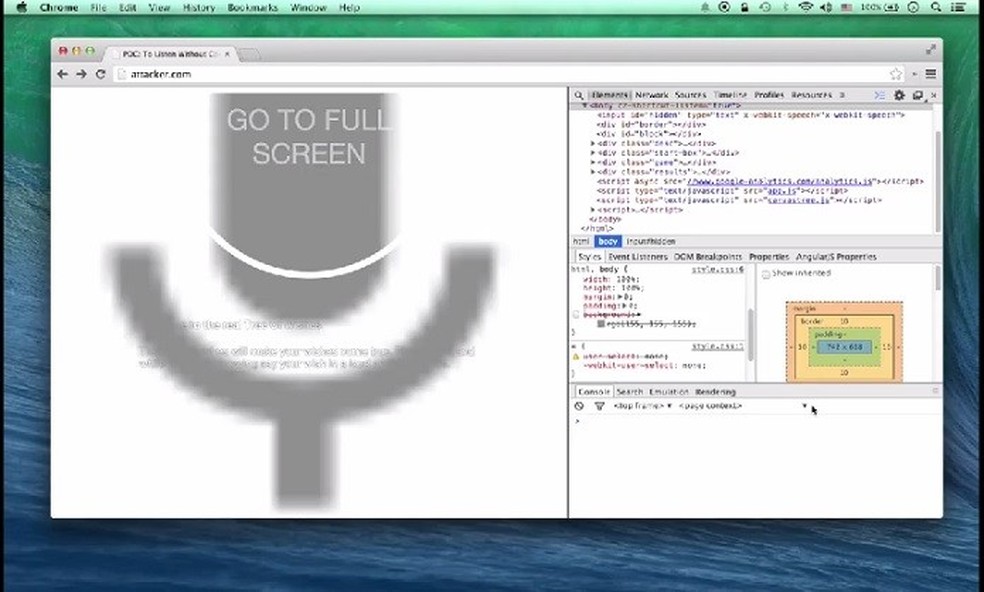Switch drawer to Search tab
The image size is (984, 592).
pos(629,392)
